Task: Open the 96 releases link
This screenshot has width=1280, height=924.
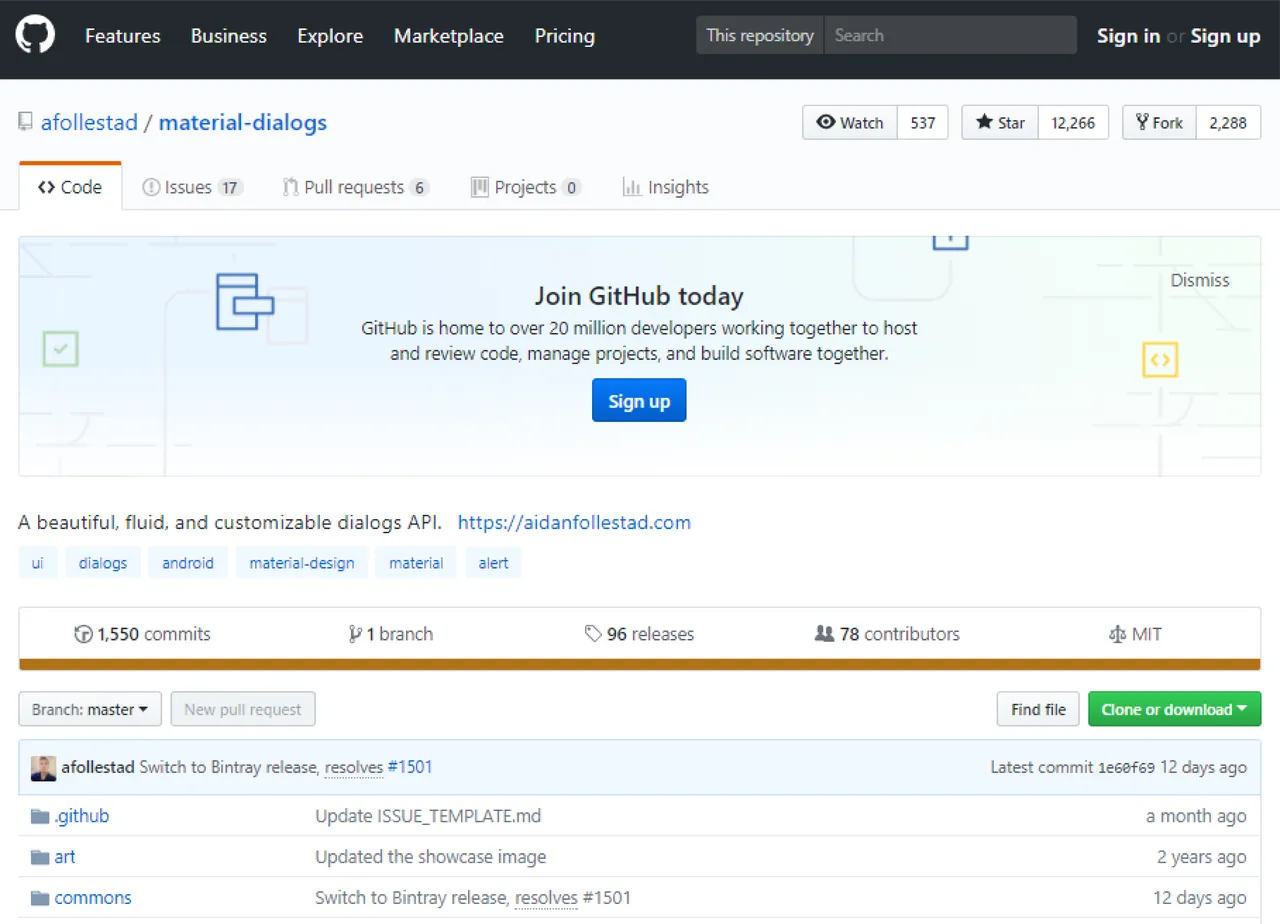Action: point(640,634)
